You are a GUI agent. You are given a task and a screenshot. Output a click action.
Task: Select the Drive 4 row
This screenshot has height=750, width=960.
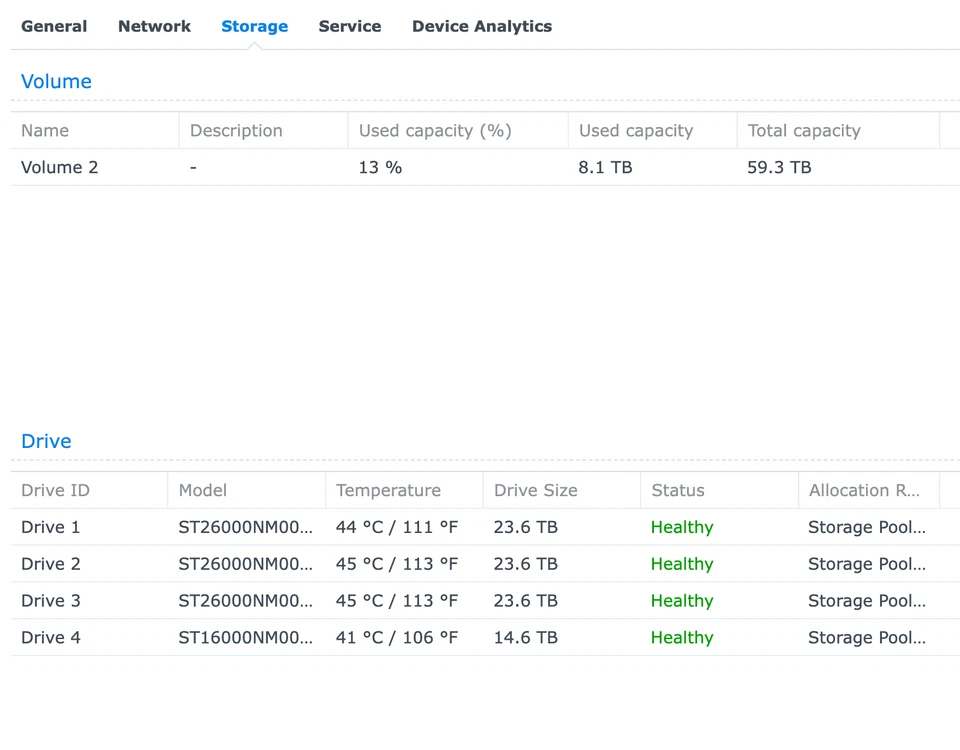coord(50,637)
